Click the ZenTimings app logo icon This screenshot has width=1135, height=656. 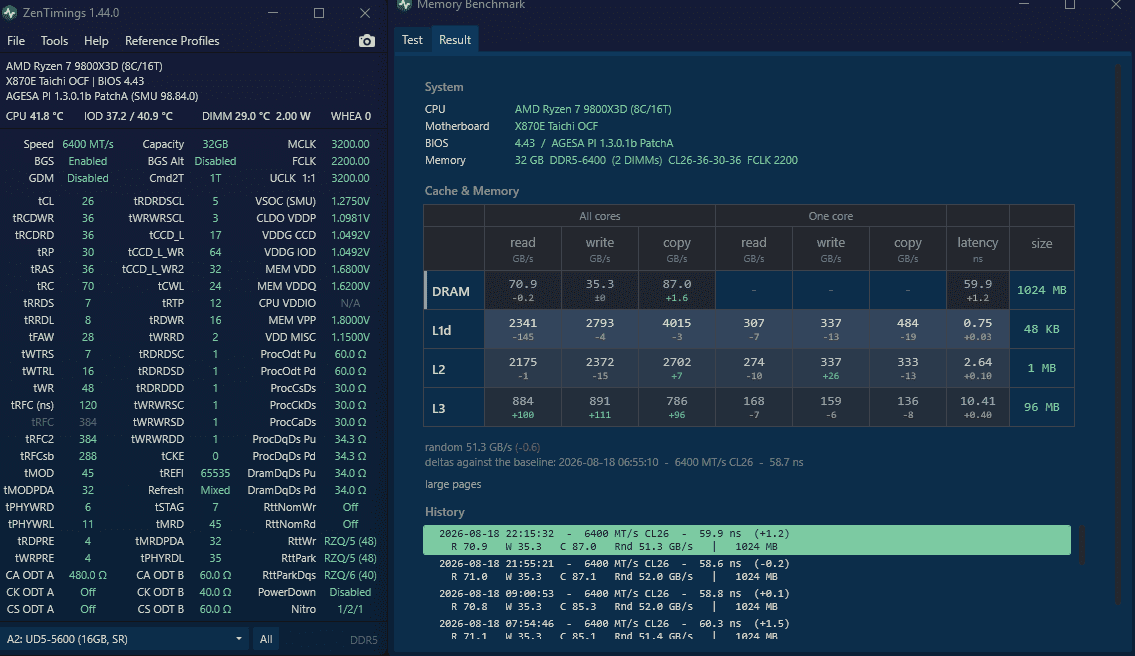click(9, 13)
